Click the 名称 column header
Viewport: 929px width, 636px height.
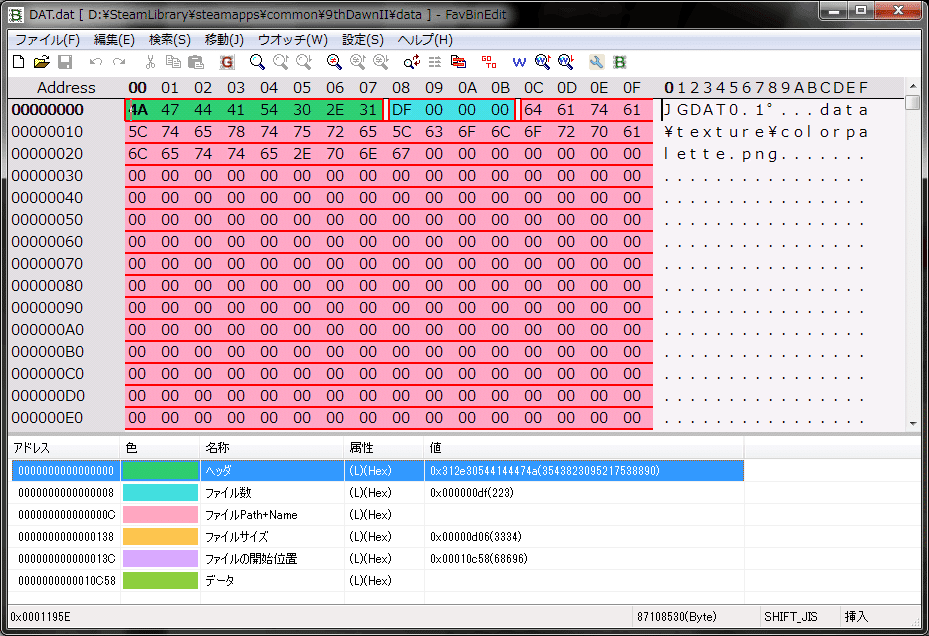tap(272, 448)
